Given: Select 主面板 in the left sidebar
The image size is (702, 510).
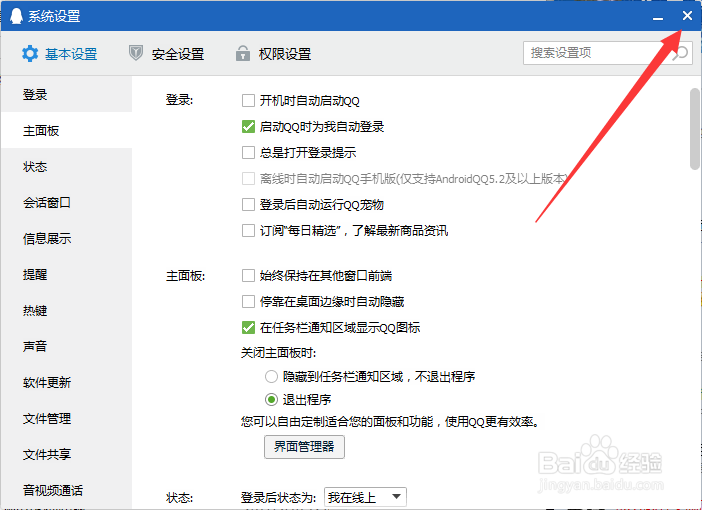Looking at the screenshot, I should [67, 131].
